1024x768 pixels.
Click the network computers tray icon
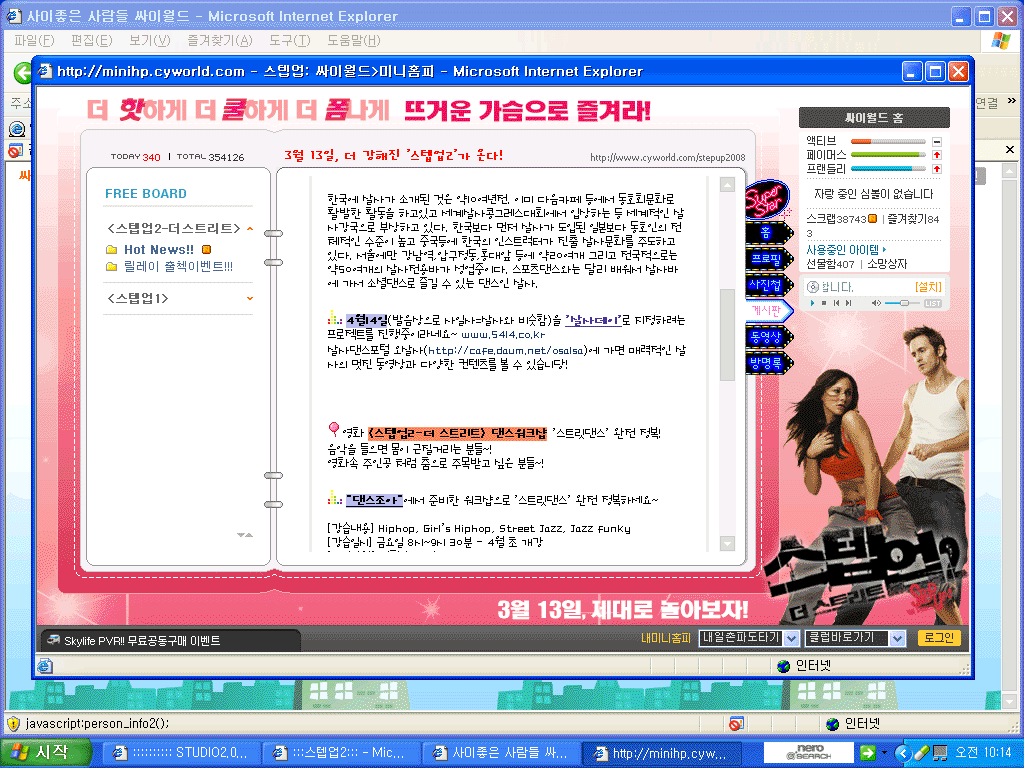pyautogui.click(x=940, y=753)
